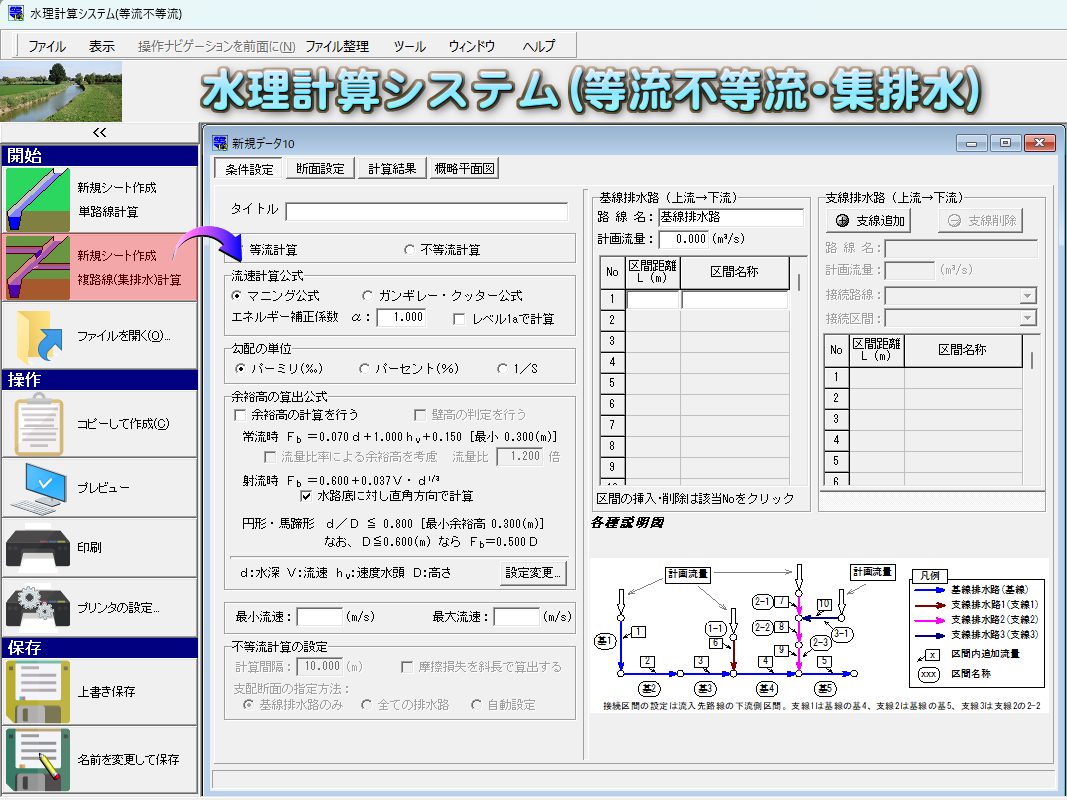Click the clipboard copy-and-create icon
This screenshot has width=1067, height=800.
[39, 424]
